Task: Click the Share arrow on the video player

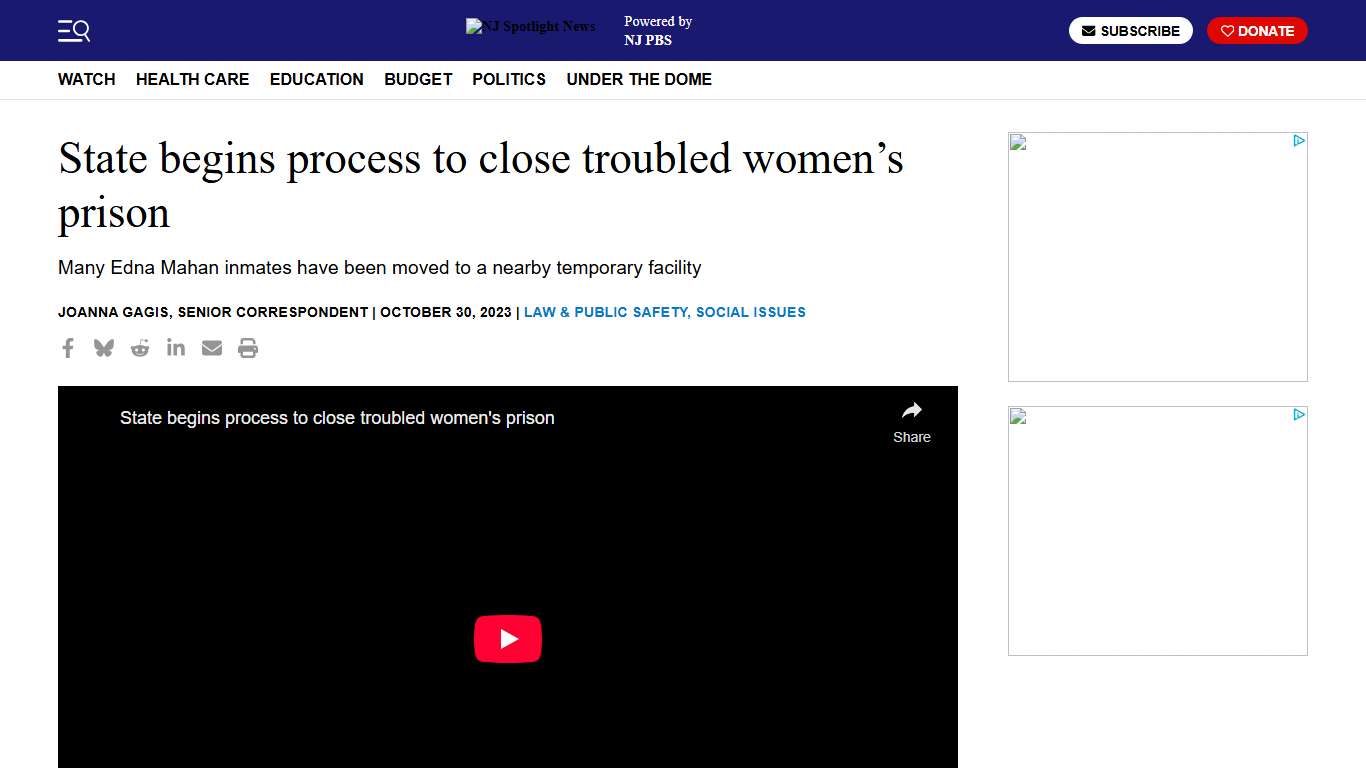Action: pyautogui.click(x=911, y=418)
